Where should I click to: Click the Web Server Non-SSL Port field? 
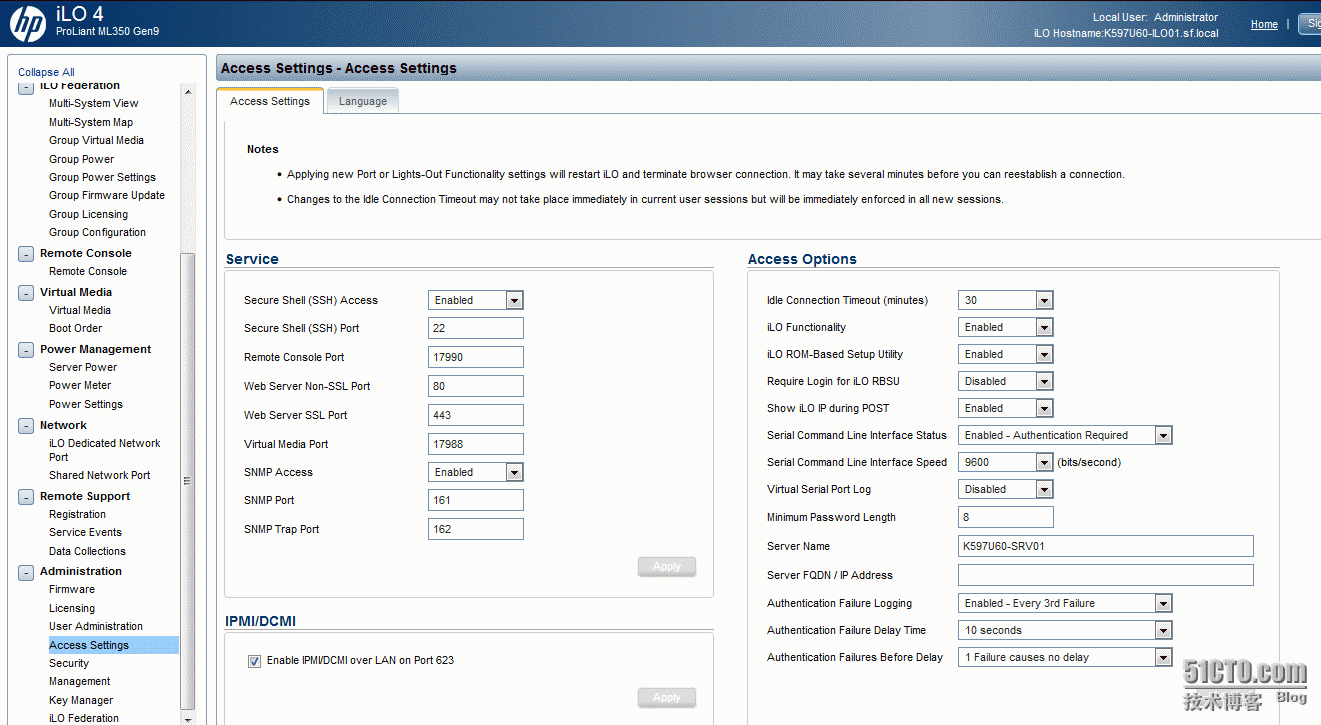pyautogui.click(x=476, y=386)
